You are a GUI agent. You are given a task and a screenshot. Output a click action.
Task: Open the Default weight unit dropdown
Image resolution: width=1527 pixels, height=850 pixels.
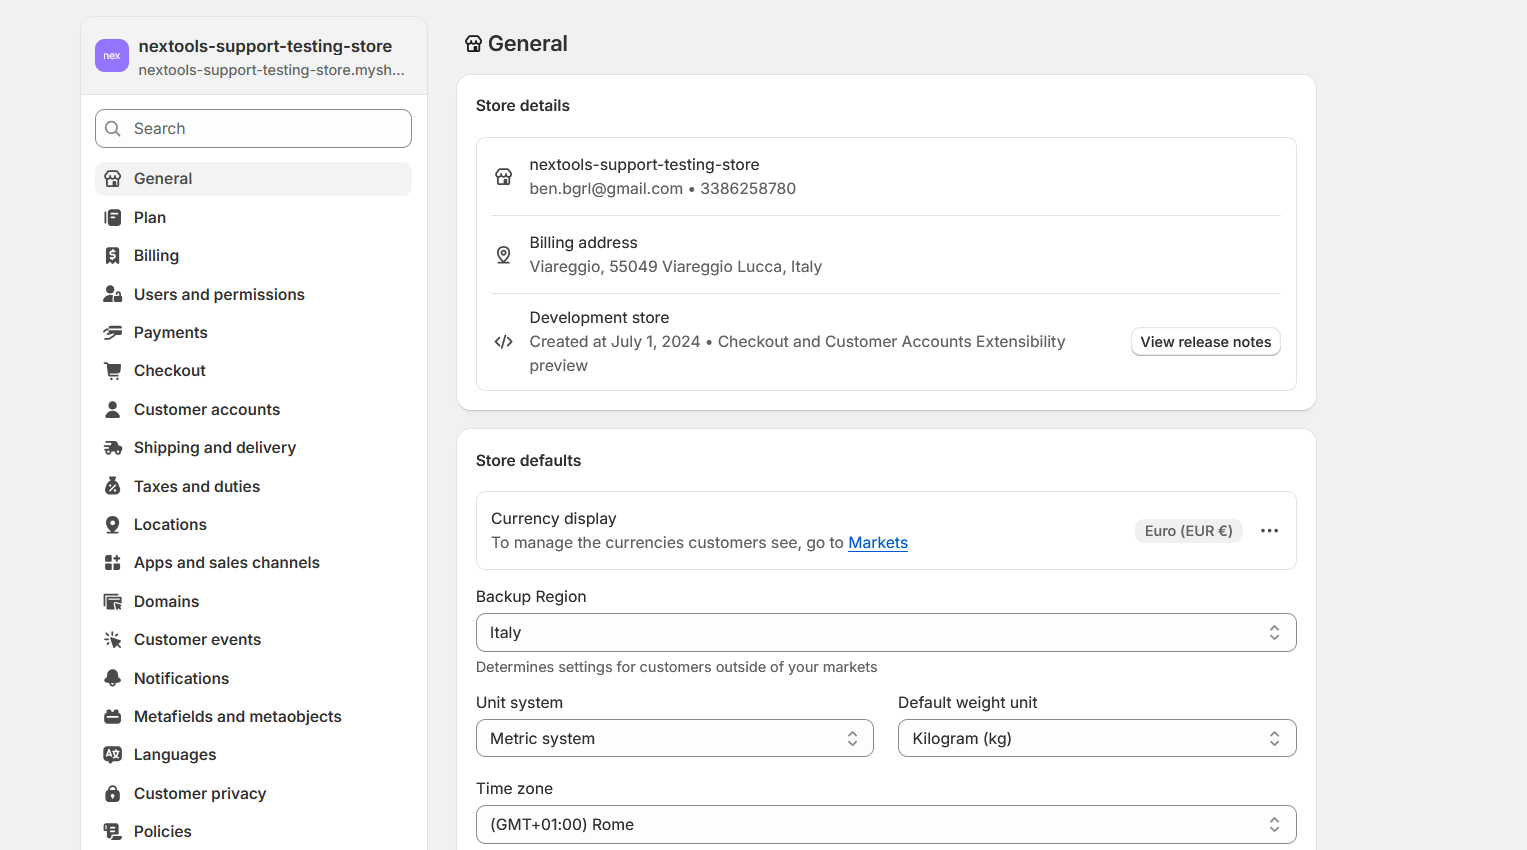pos(1096,739)
